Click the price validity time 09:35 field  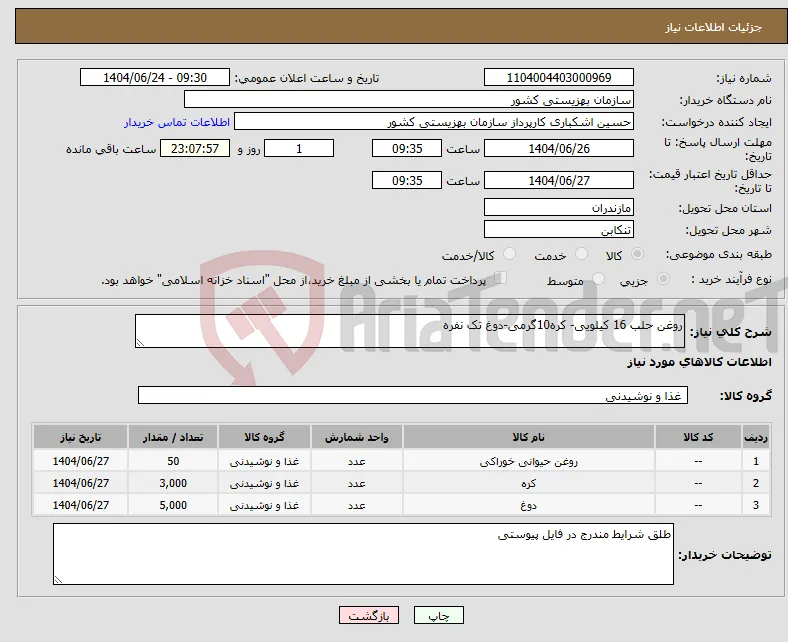[x=407, y=180]
